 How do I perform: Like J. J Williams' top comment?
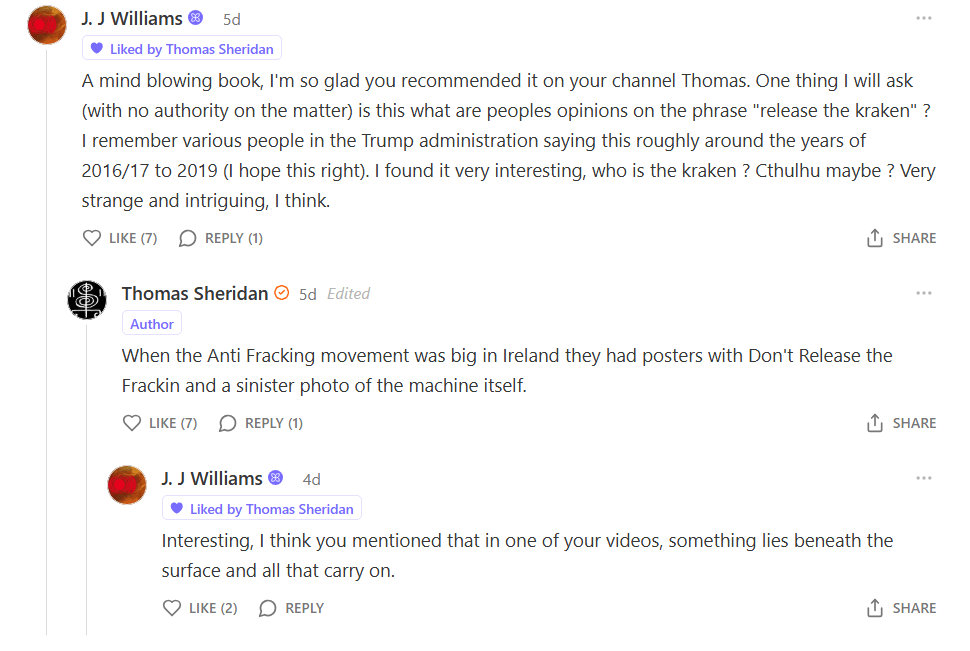click(x=93, y=238)
